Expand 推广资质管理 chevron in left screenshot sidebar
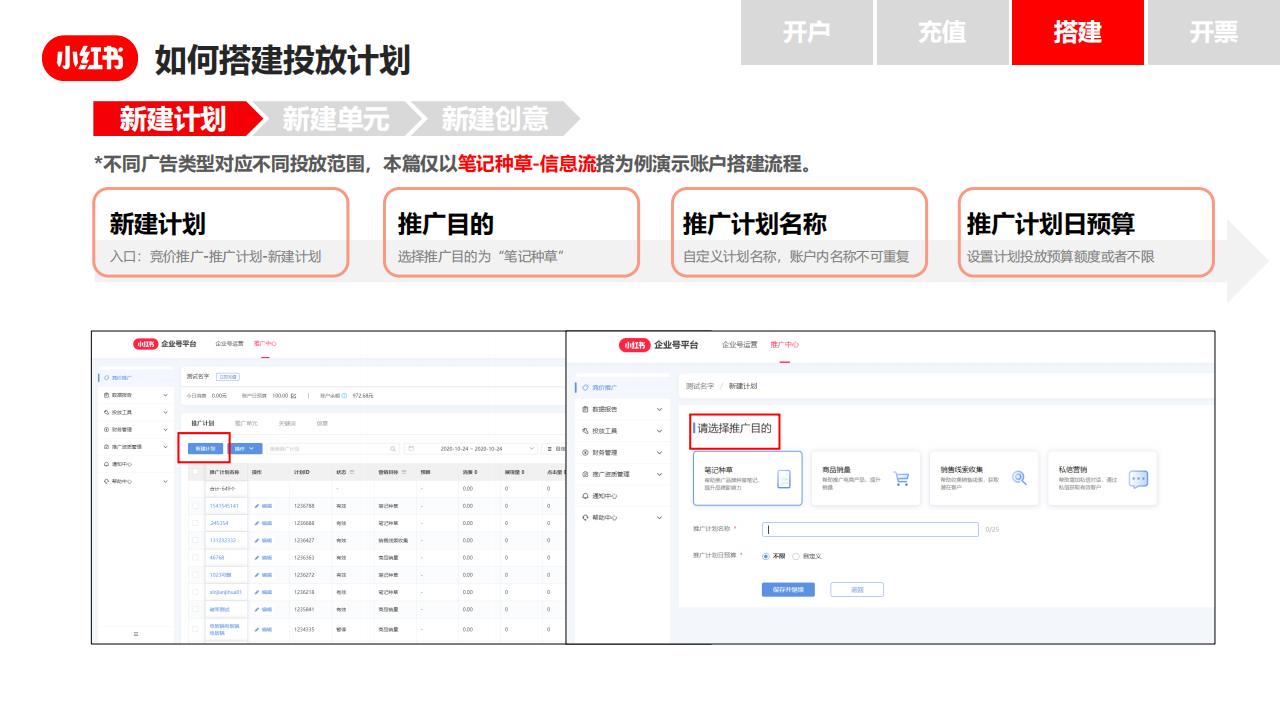 pyautogui.click(x=165, y=447)
